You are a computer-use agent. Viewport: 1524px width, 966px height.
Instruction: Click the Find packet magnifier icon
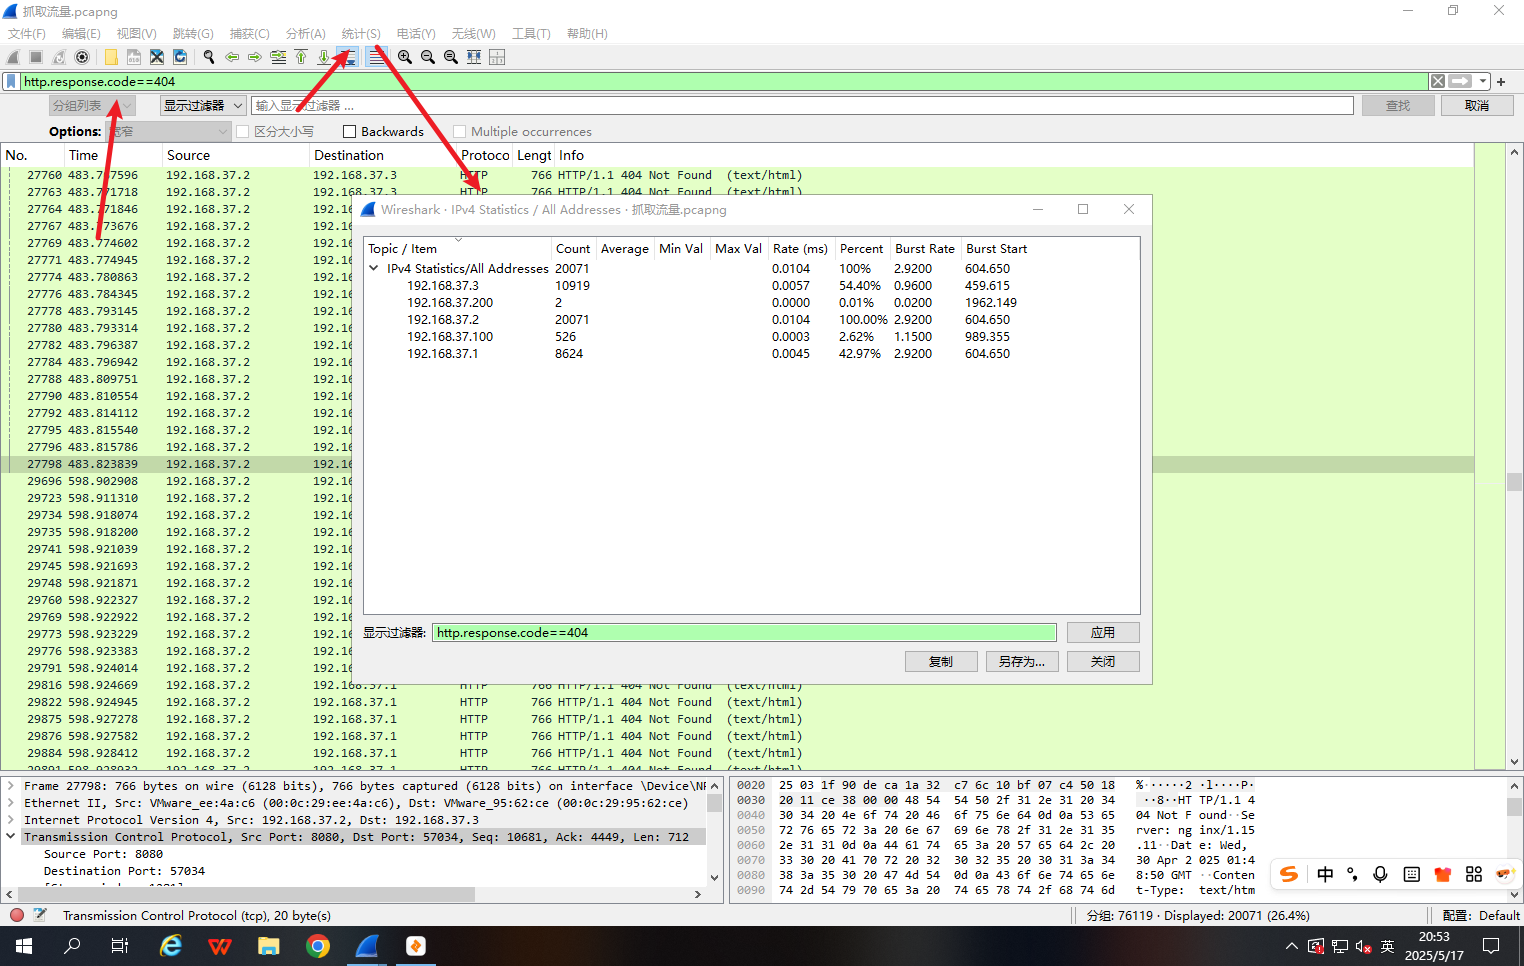coord(209,57)
